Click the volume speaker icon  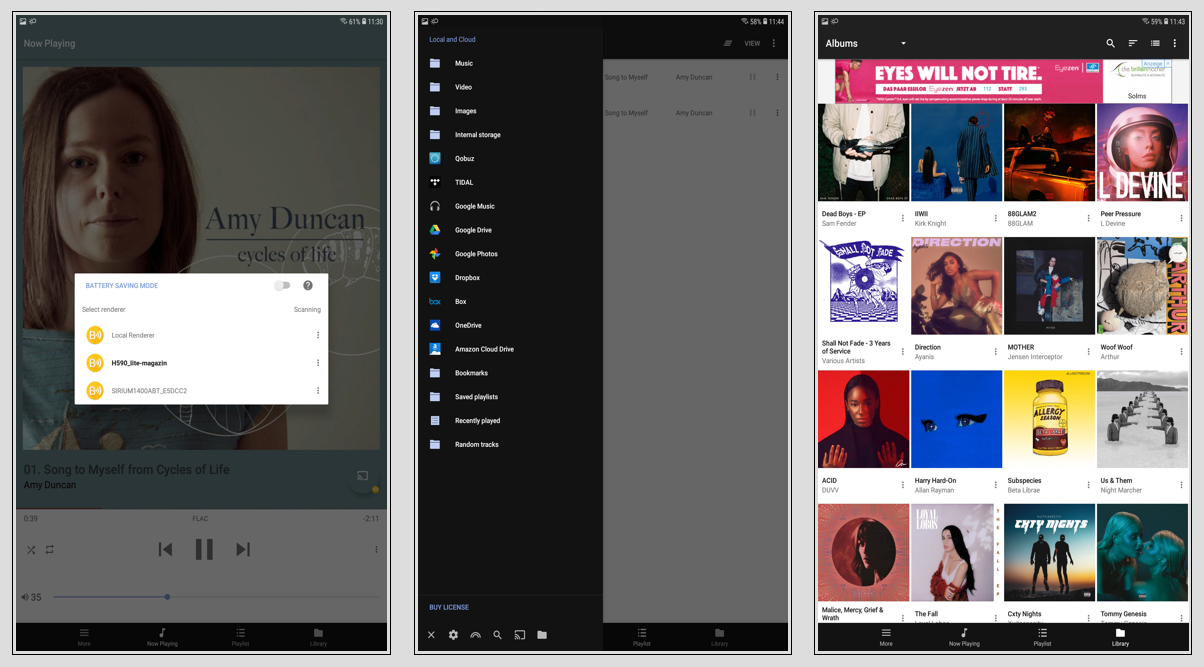[26, 597]
